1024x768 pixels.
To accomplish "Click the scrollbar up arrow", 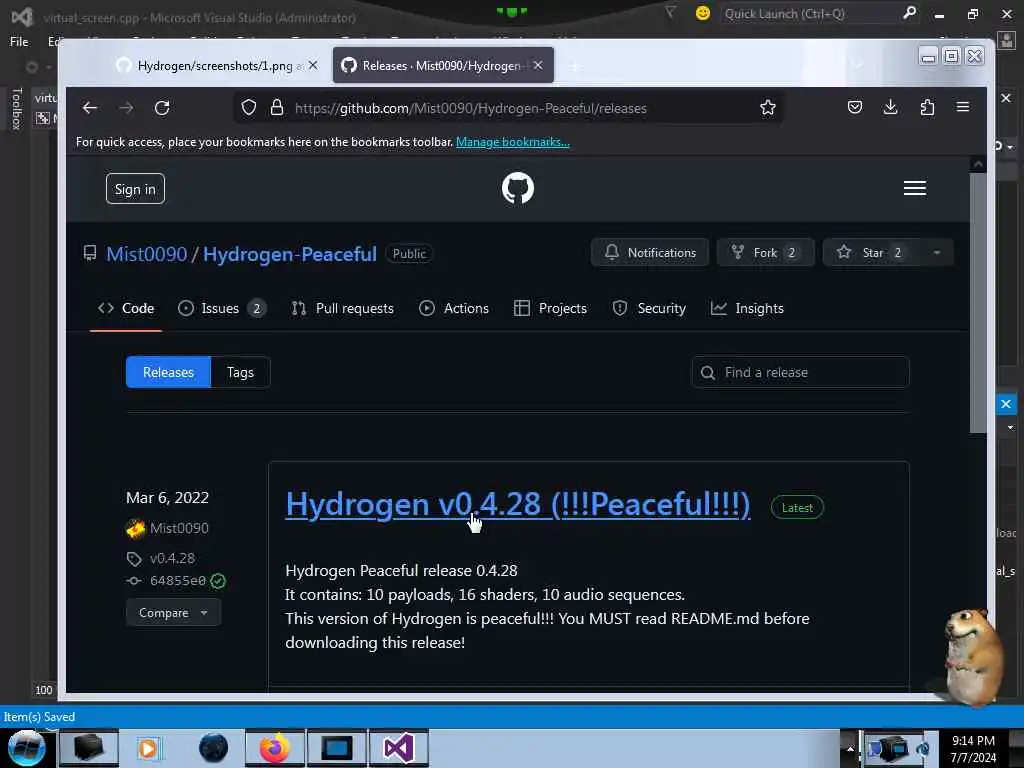I will [x=978, y=165].
